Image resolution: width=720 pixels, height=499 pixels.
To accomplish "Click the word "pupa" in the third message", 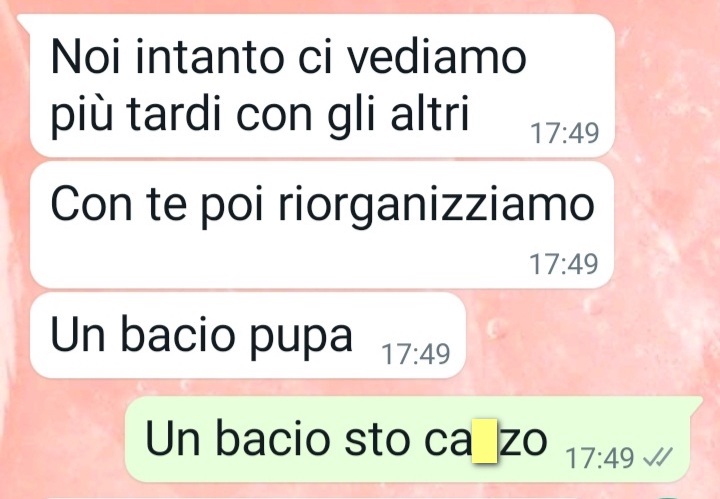I will tap(301, 337).
